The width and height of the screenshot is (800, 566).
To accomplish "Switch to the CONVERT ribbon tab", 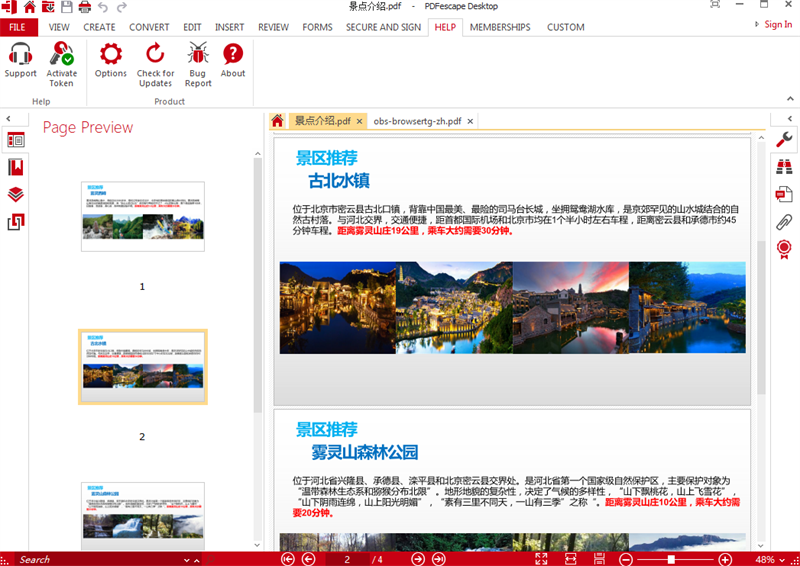I will pyautogui.click(x=149, y=27).
